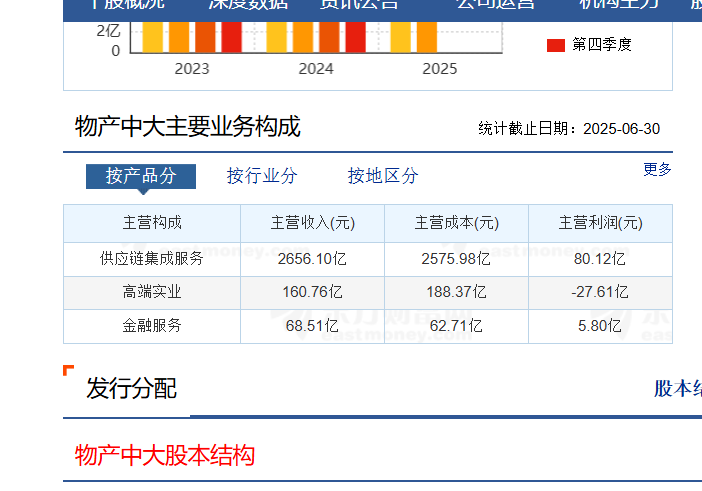Click cost value 2575.98亿
The height and width of the screenshot is (491, 702).
[x=456, y=259]
